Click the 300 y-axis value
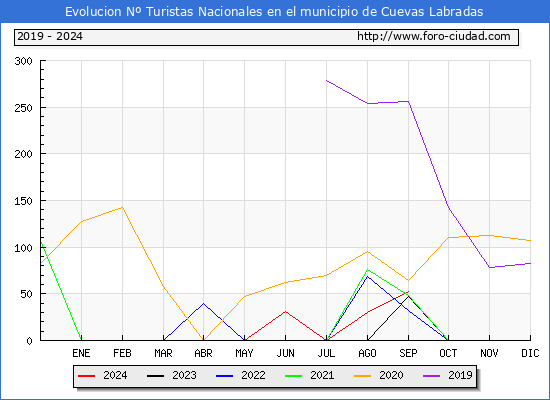The image size is (550, 400). pos(24,61)
